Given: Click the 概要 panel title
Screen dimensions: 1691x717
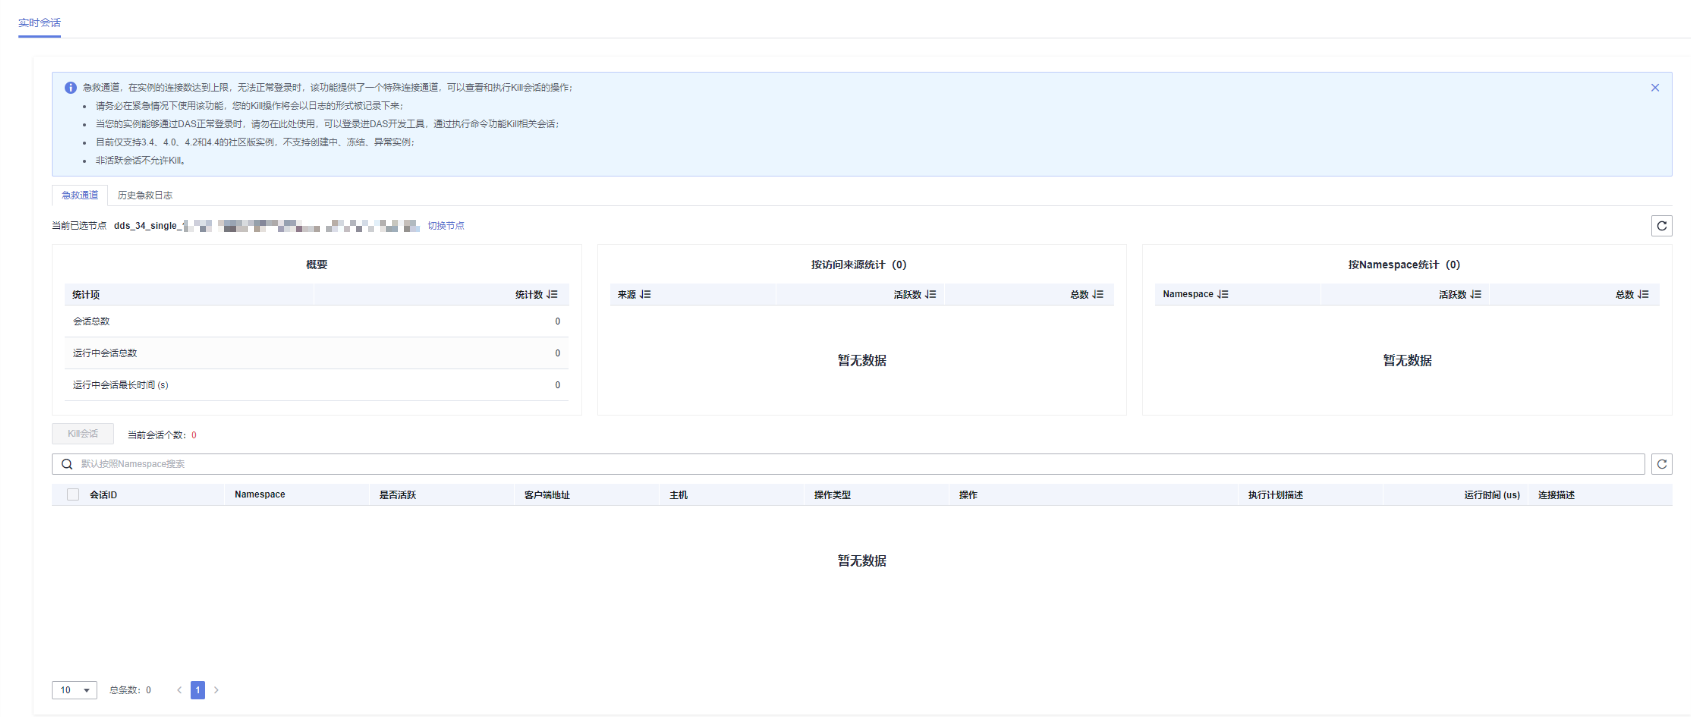Looking at the screenshot, I should click(317, 265).
